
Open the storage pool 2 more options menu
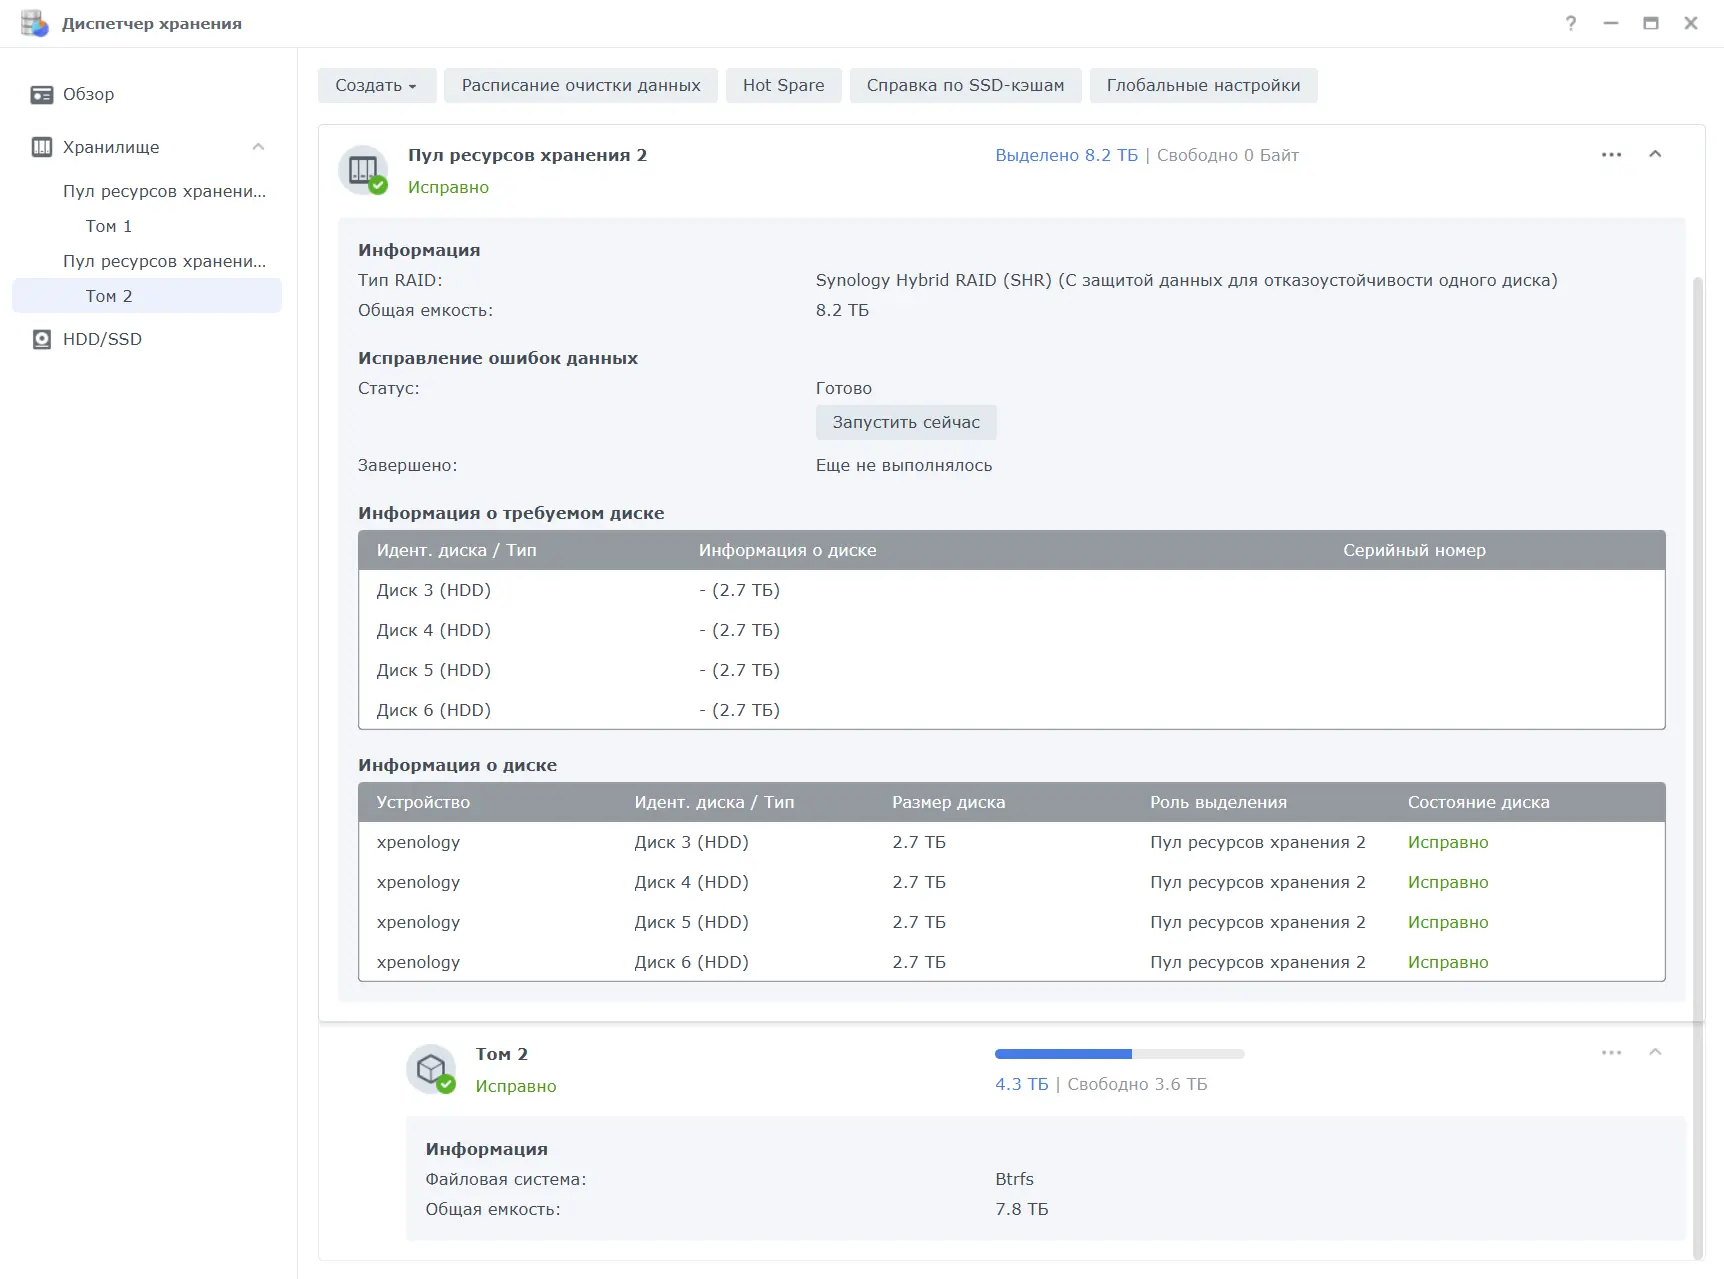coord(1611,154)
